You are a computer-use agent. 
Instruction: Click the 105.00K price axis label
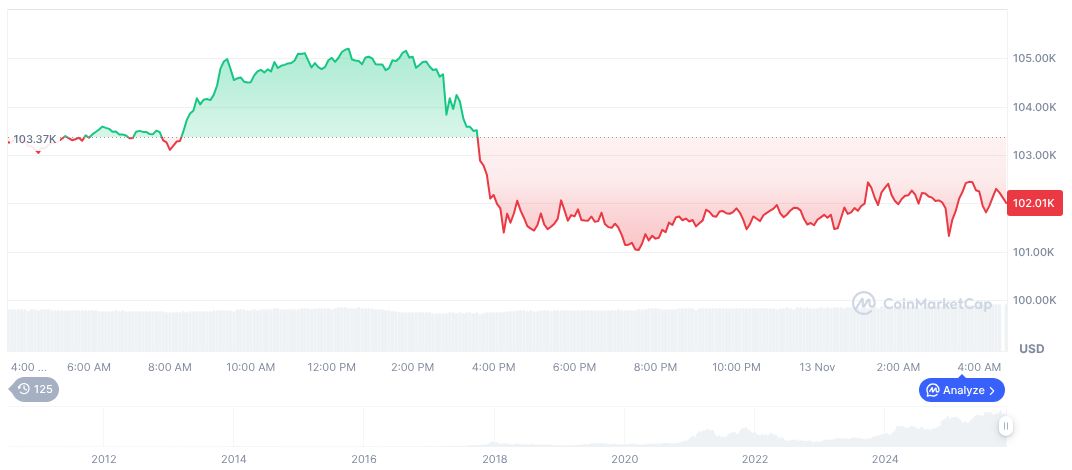pyautogui.click(x=1034, y=59)
